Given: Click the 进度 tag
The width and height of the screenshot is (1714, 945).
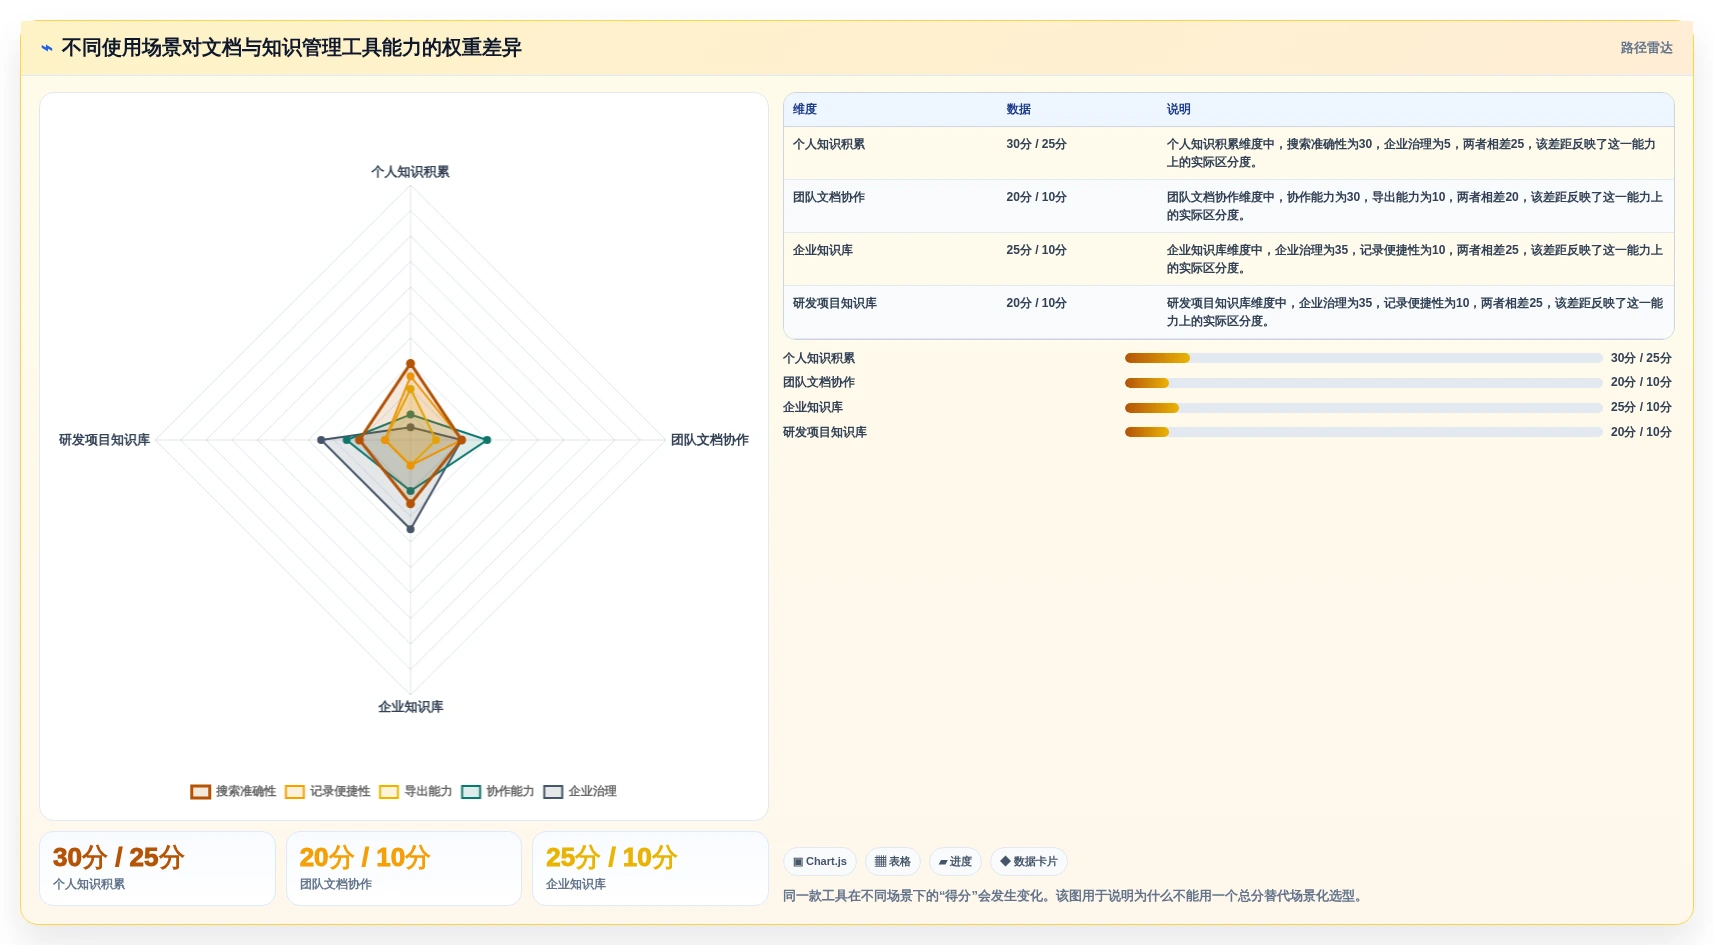Looking at the screenshot, I should 955,861.
